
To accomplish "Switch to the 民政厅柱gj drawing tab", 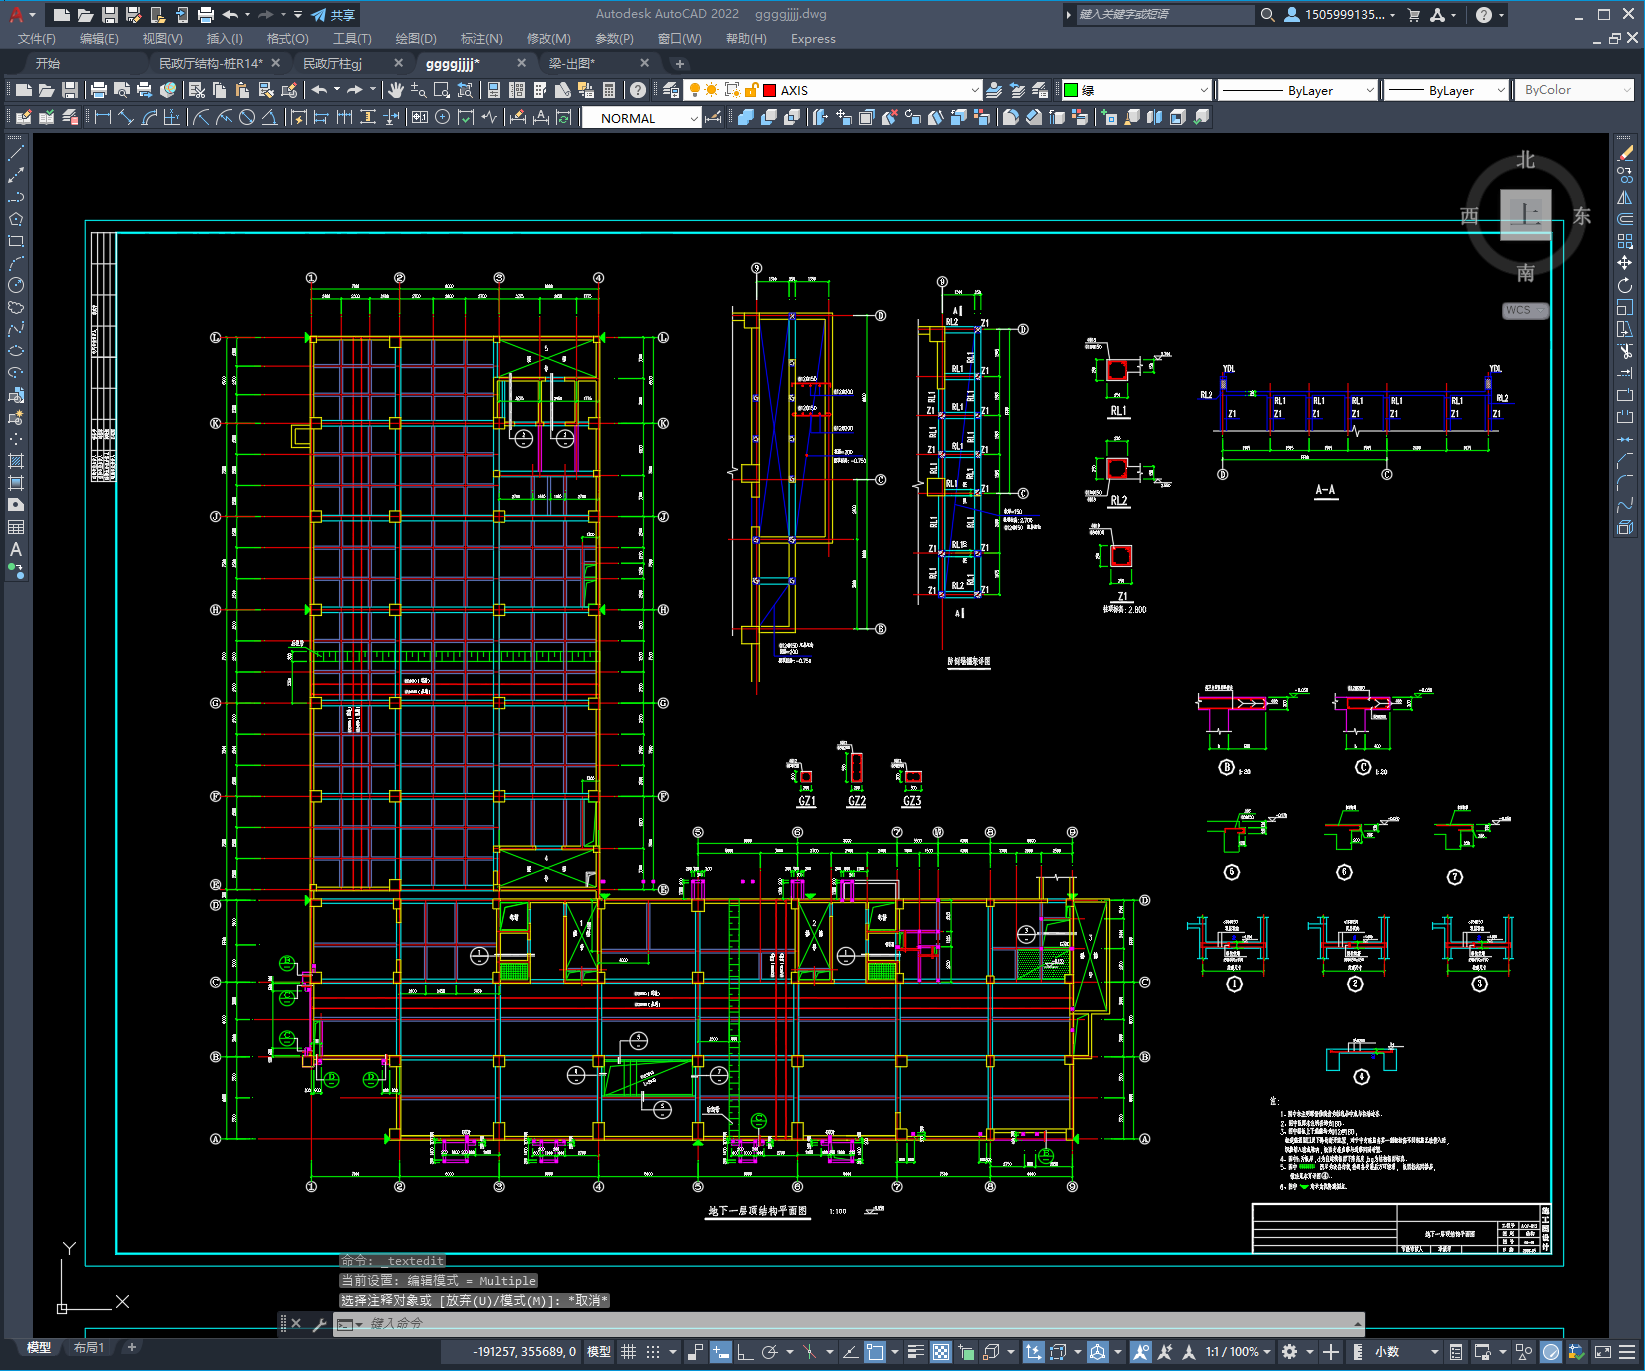I will 333,63.
